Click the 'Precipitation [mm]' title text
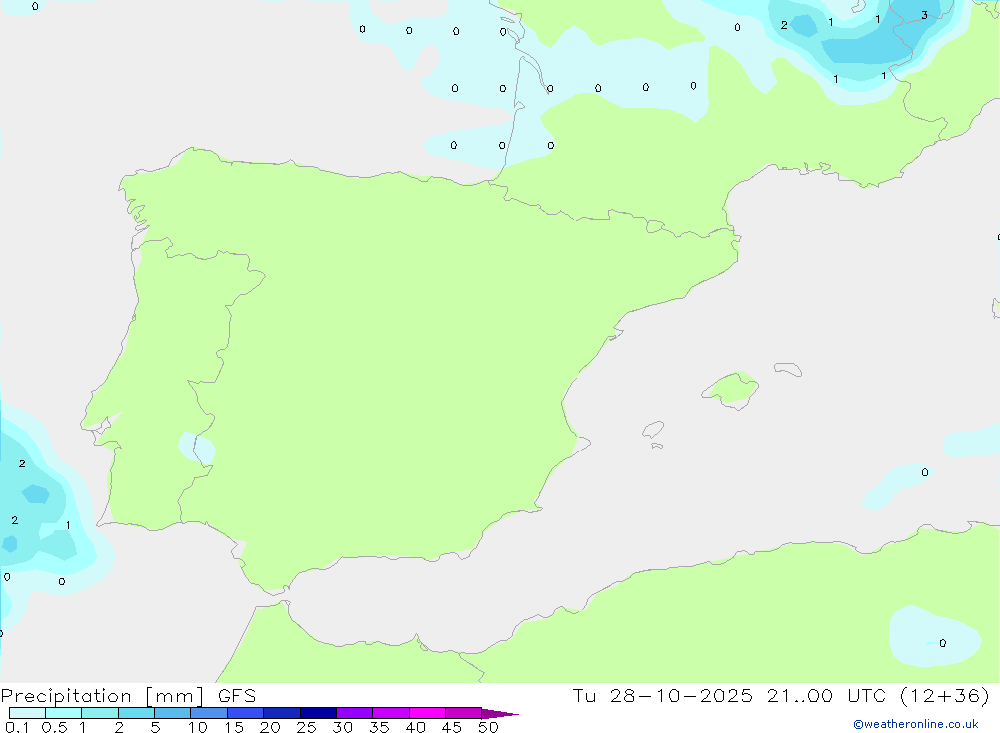Image resolution: width=1000 pixels, height=733 pixels. click(x=102, y=696)
